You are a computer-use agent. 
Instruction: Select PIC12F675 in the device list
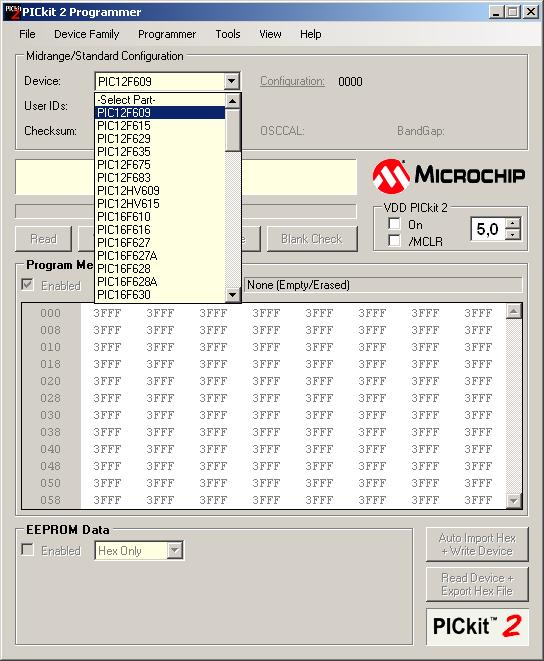click(x=160, y=165)
